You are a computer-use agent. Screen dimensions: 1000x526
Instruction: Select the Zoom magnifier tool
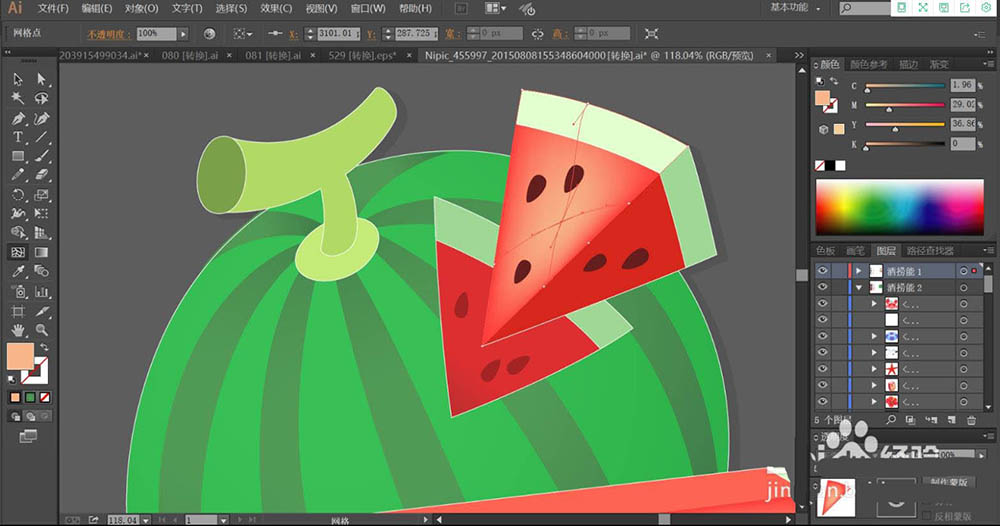coord(41,329)
